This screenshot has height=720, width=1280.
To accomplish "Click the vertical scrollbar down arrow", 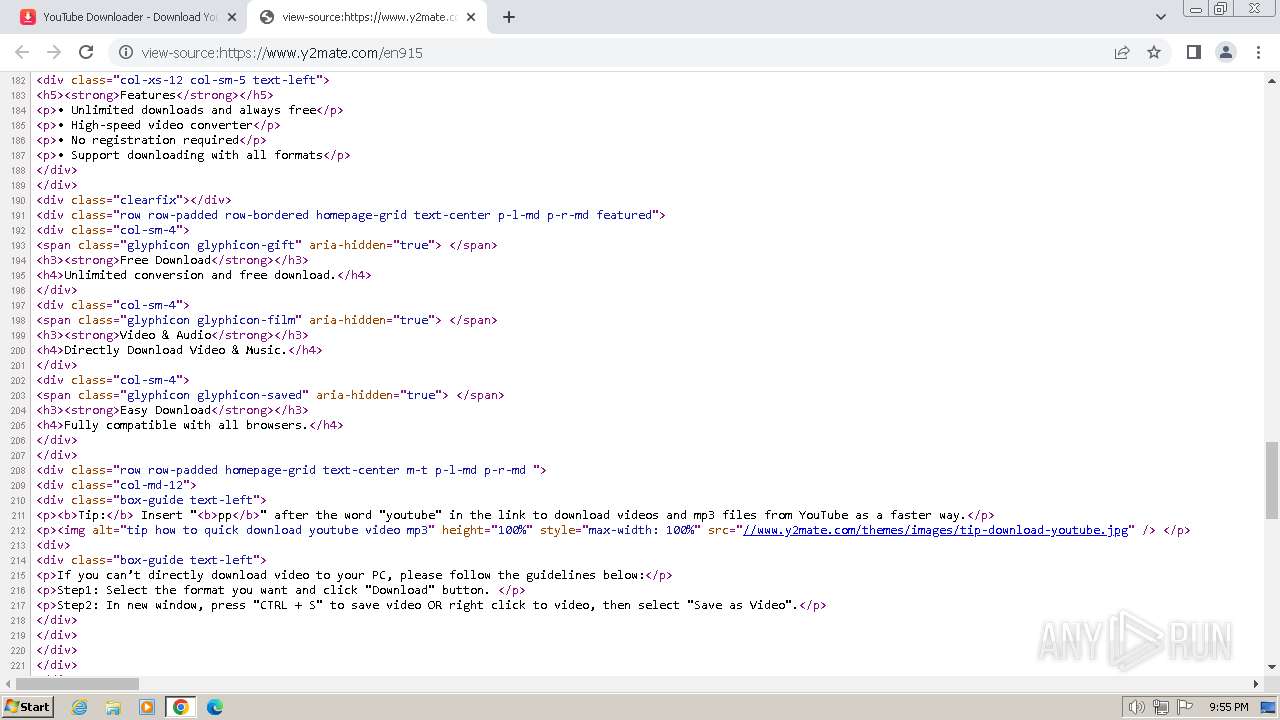I will tap(1272, 667).
